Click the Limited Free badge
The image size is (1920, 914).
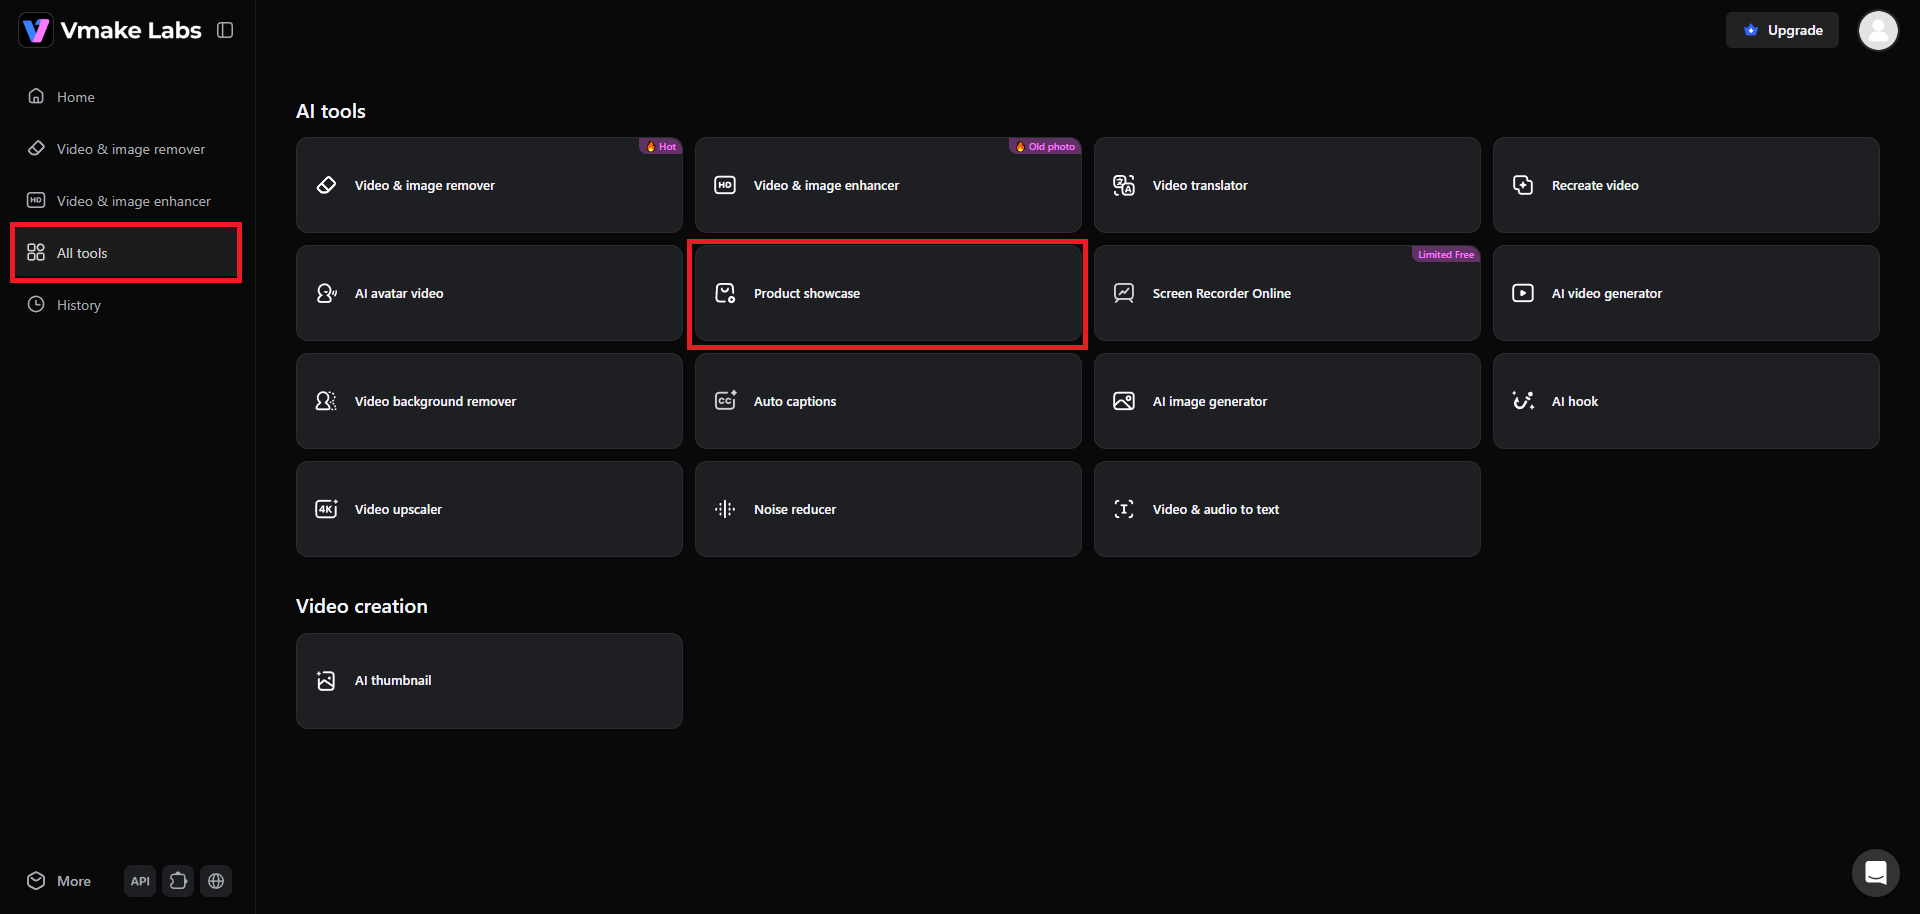tap(1445, 254)
